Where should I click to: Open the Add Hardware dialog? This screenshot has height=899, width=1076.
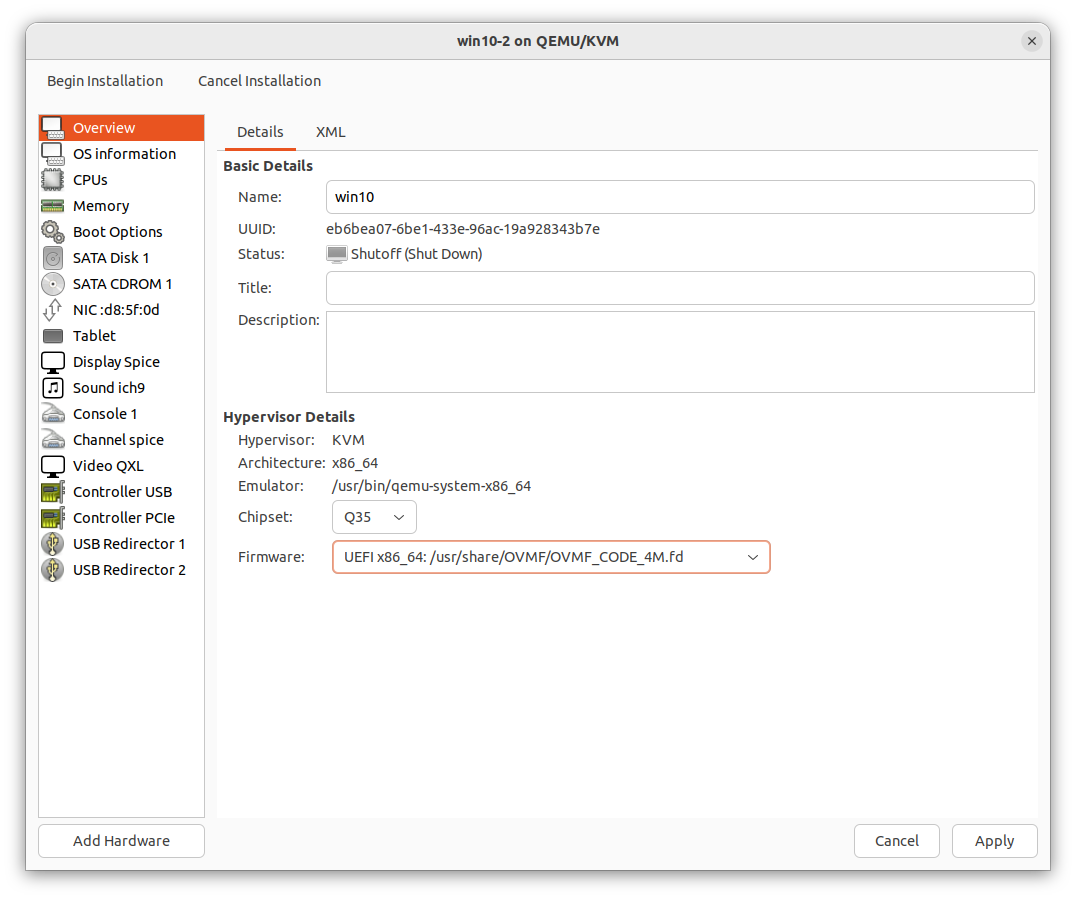120,841
